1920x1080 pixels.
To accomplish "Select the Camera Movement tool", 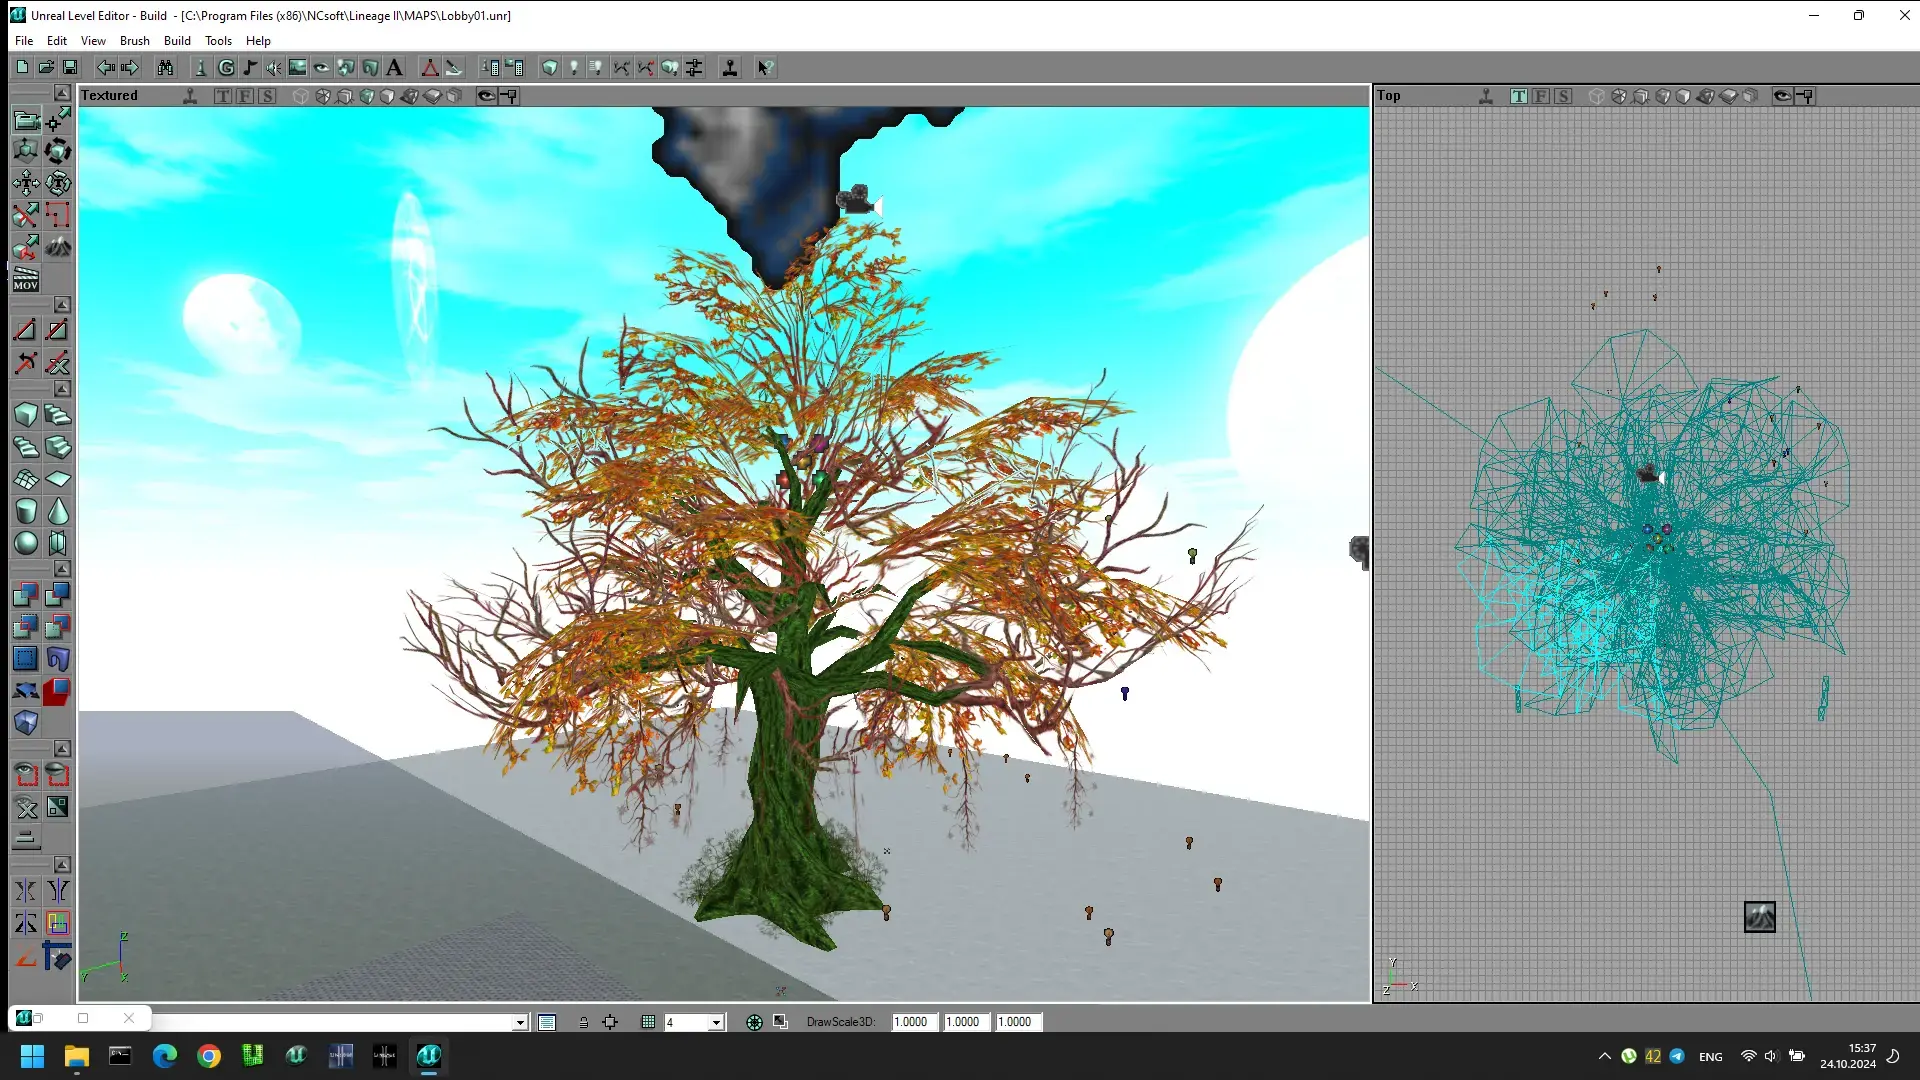I will 26,121.
